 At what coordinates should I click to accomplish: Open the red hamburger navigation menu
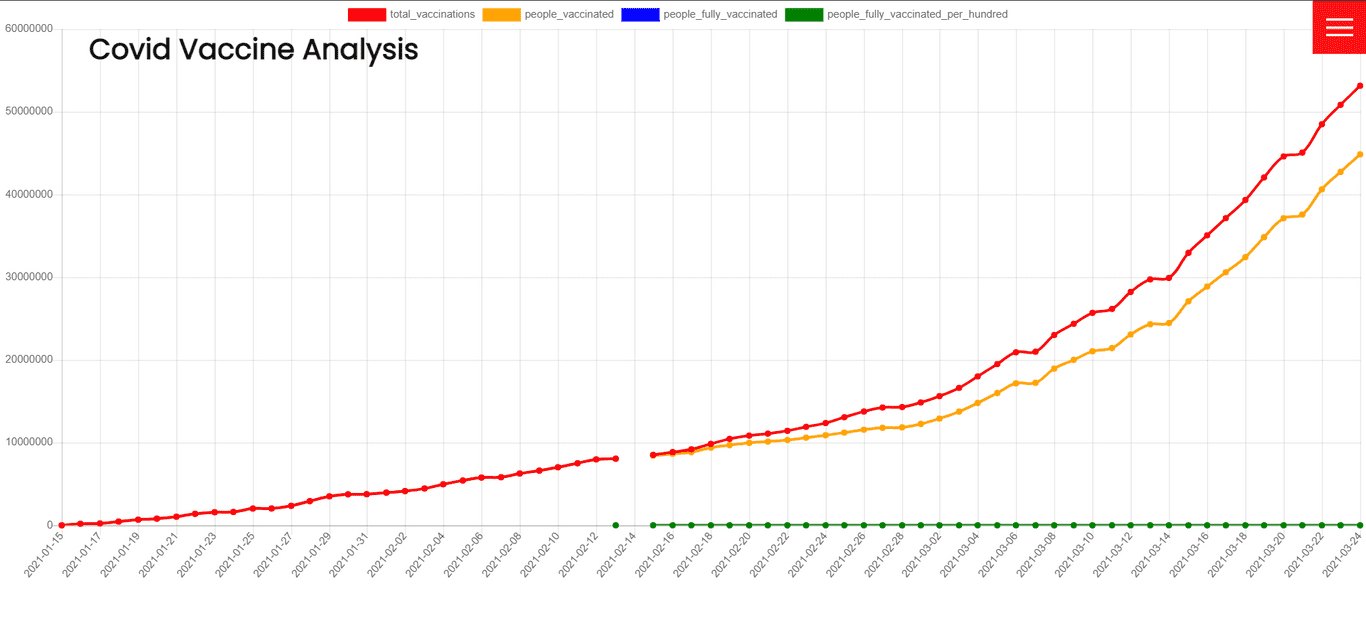click(1338, 26)
